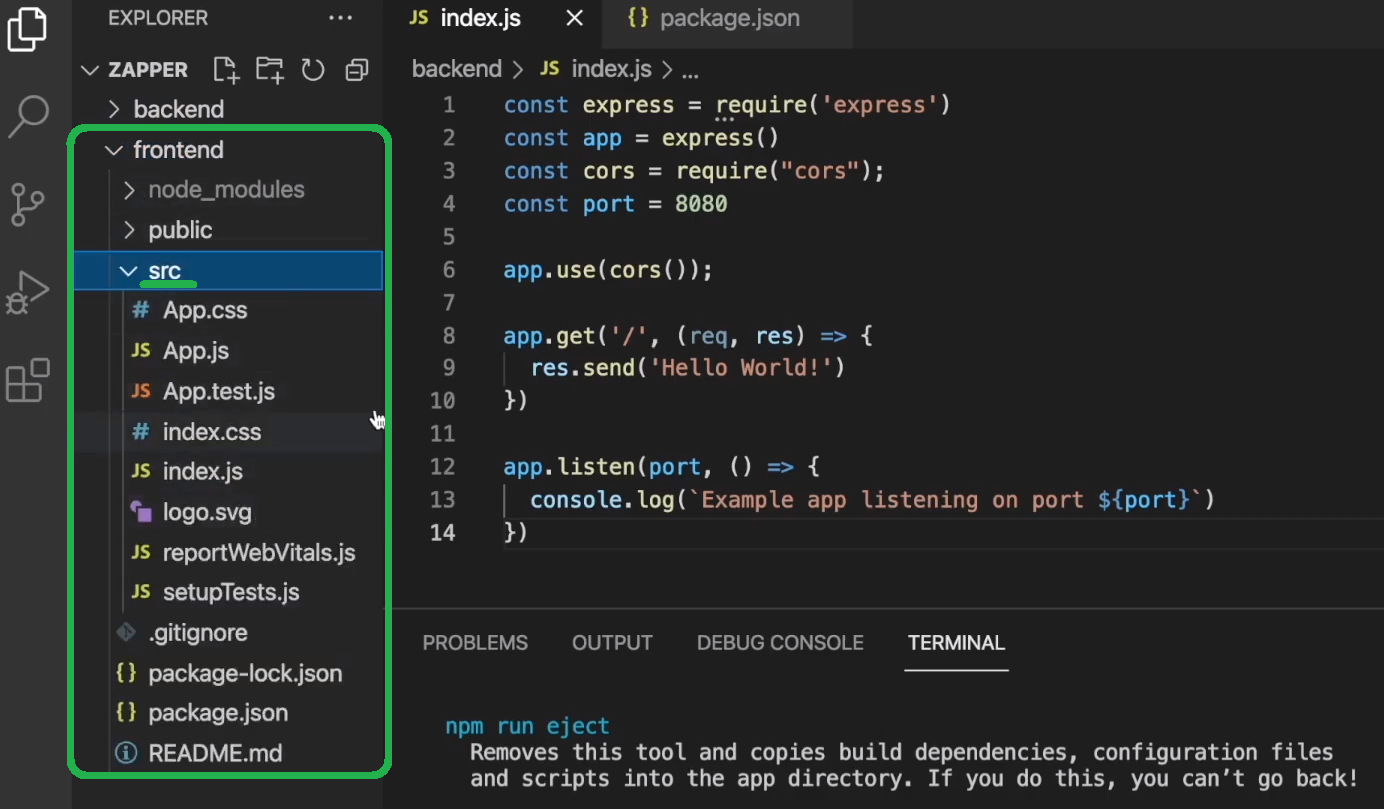
Task: Open the Search view in activity bar
Action: pos(28,116)
